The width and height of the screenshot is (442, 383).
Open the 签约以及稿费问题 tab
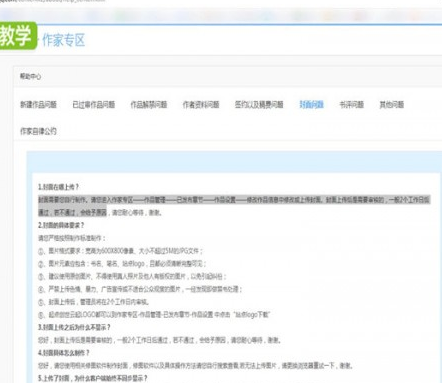coord(259,105)
